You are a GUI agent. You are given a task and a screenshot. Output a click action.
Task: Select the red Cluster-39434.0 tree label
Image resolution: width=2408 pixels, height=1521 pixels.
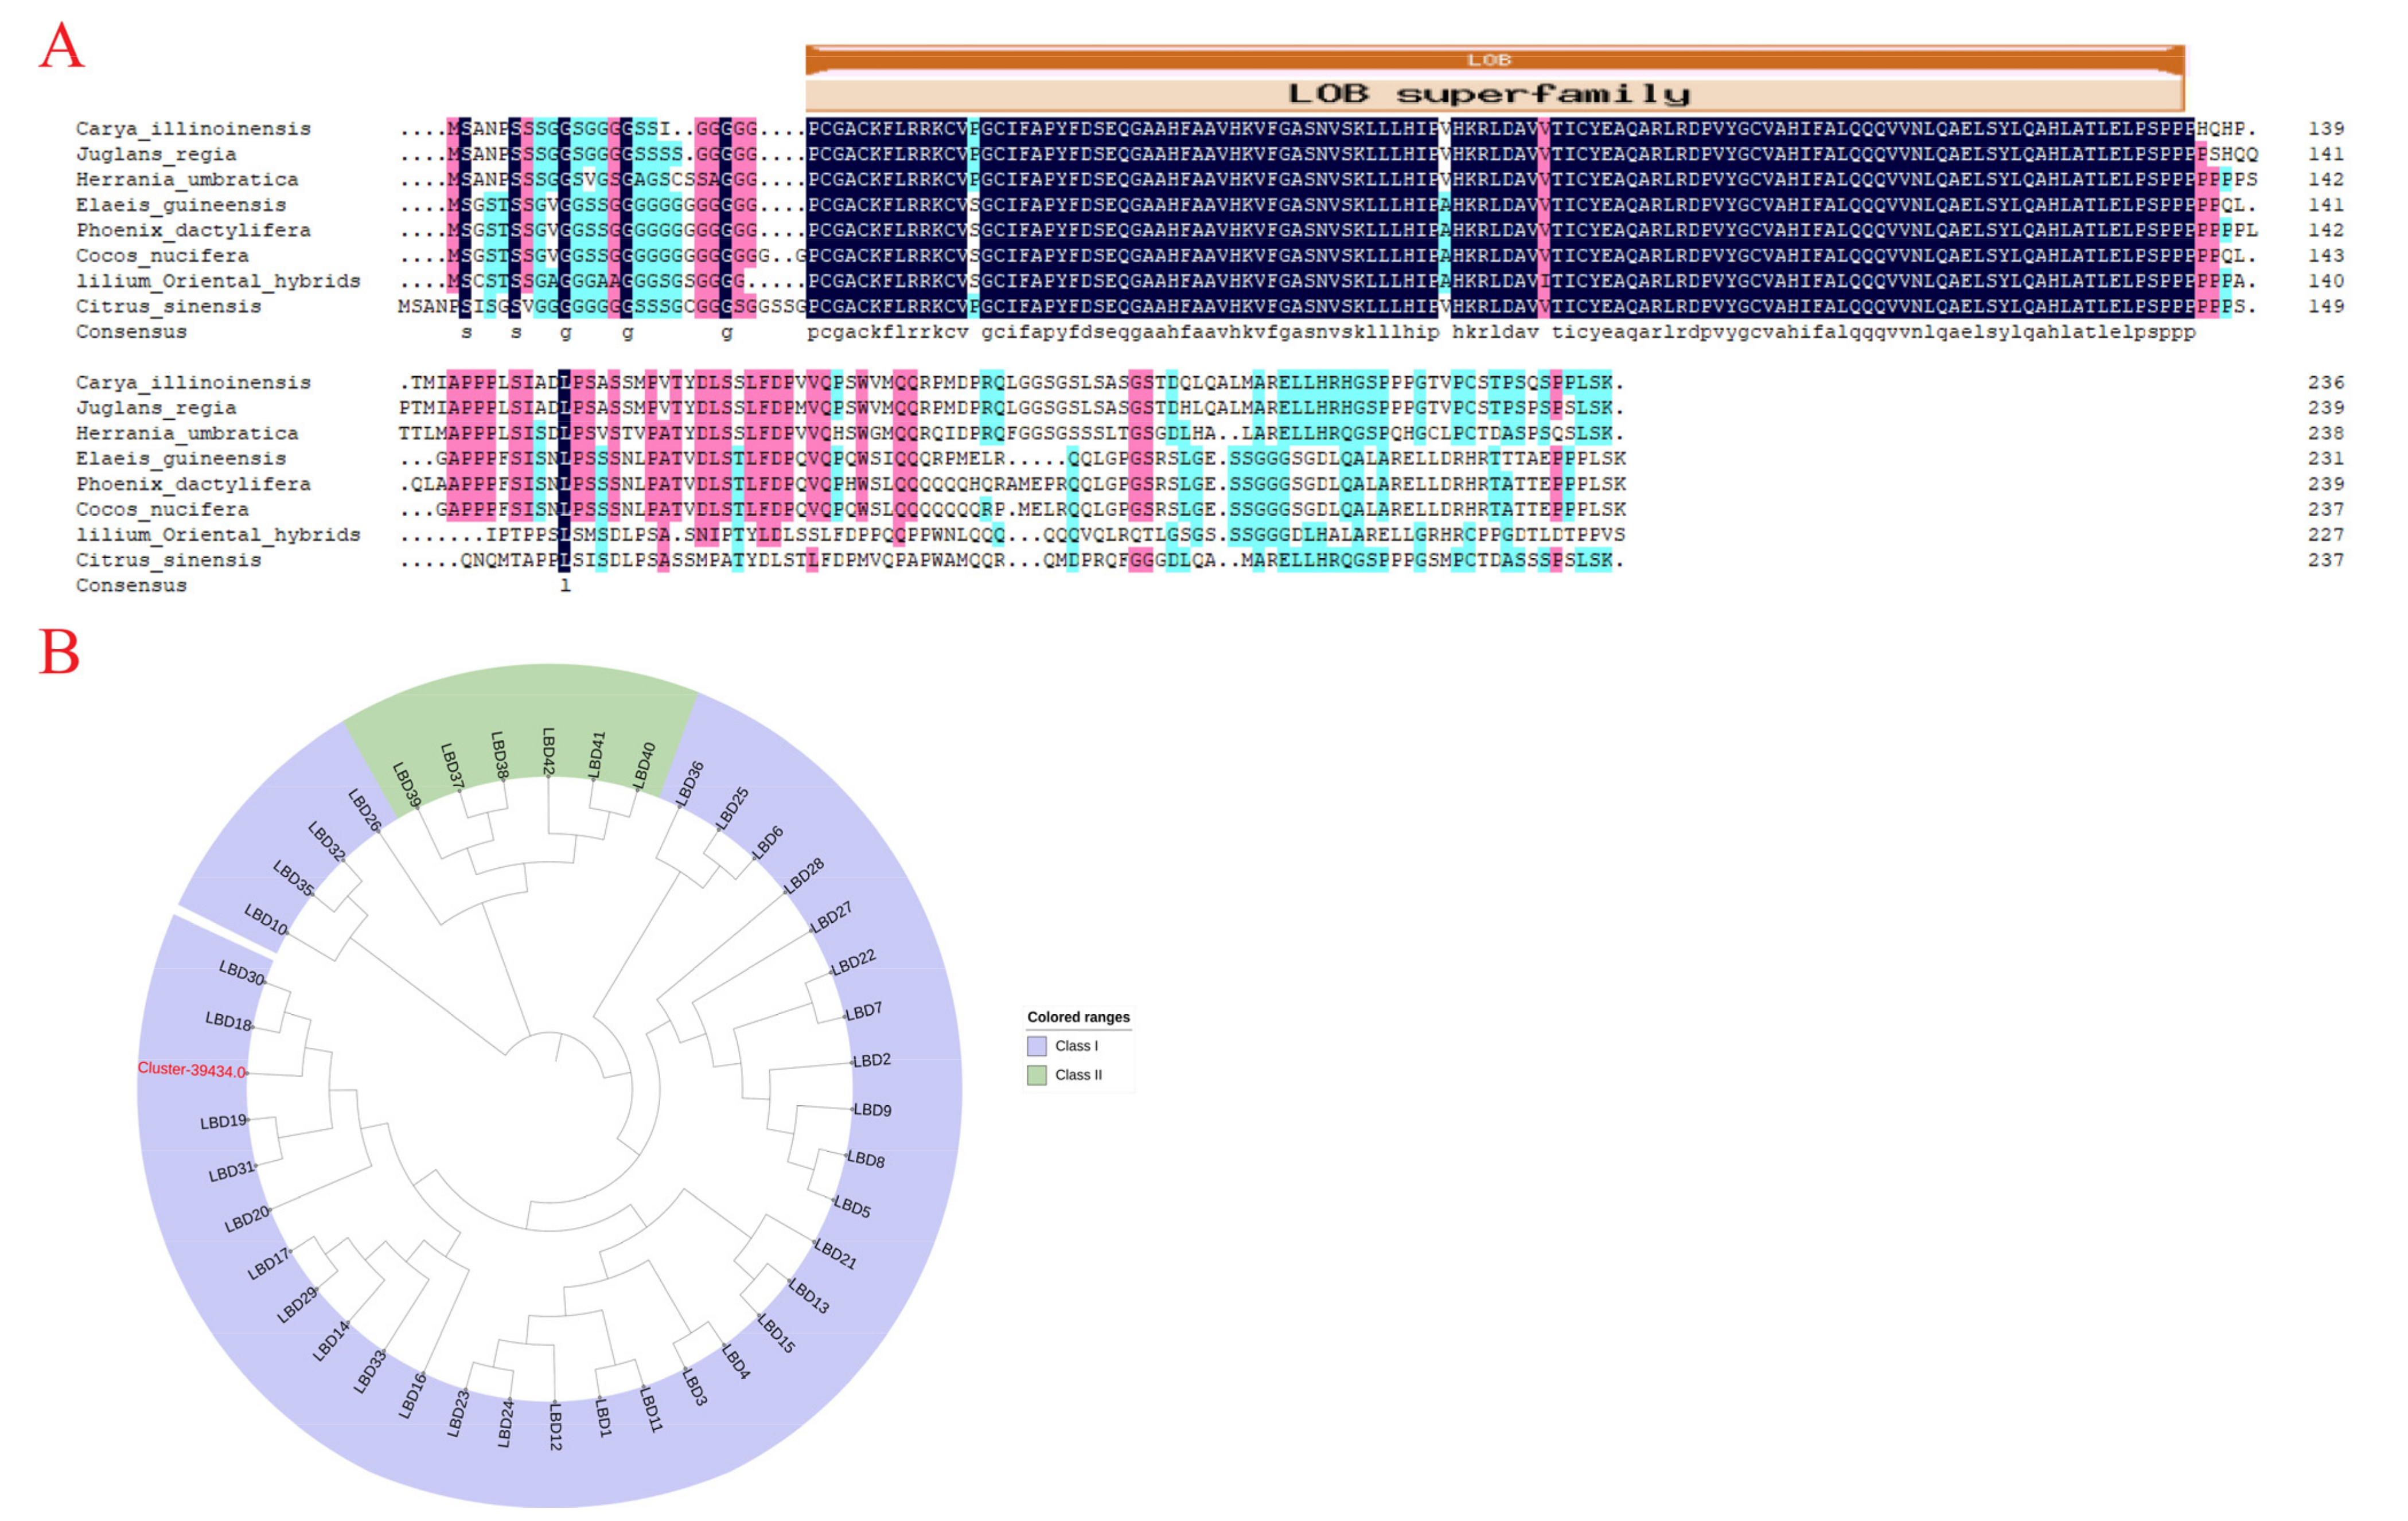pyautogui.click(x=191, y=1070)
